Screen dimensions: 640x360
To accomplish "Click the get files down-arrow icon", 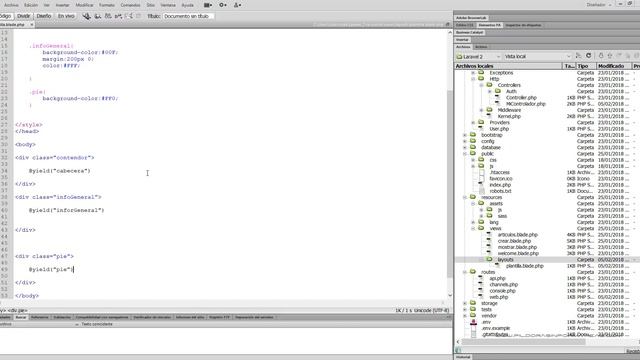I will pyautogui.click(x=601, y=56).
